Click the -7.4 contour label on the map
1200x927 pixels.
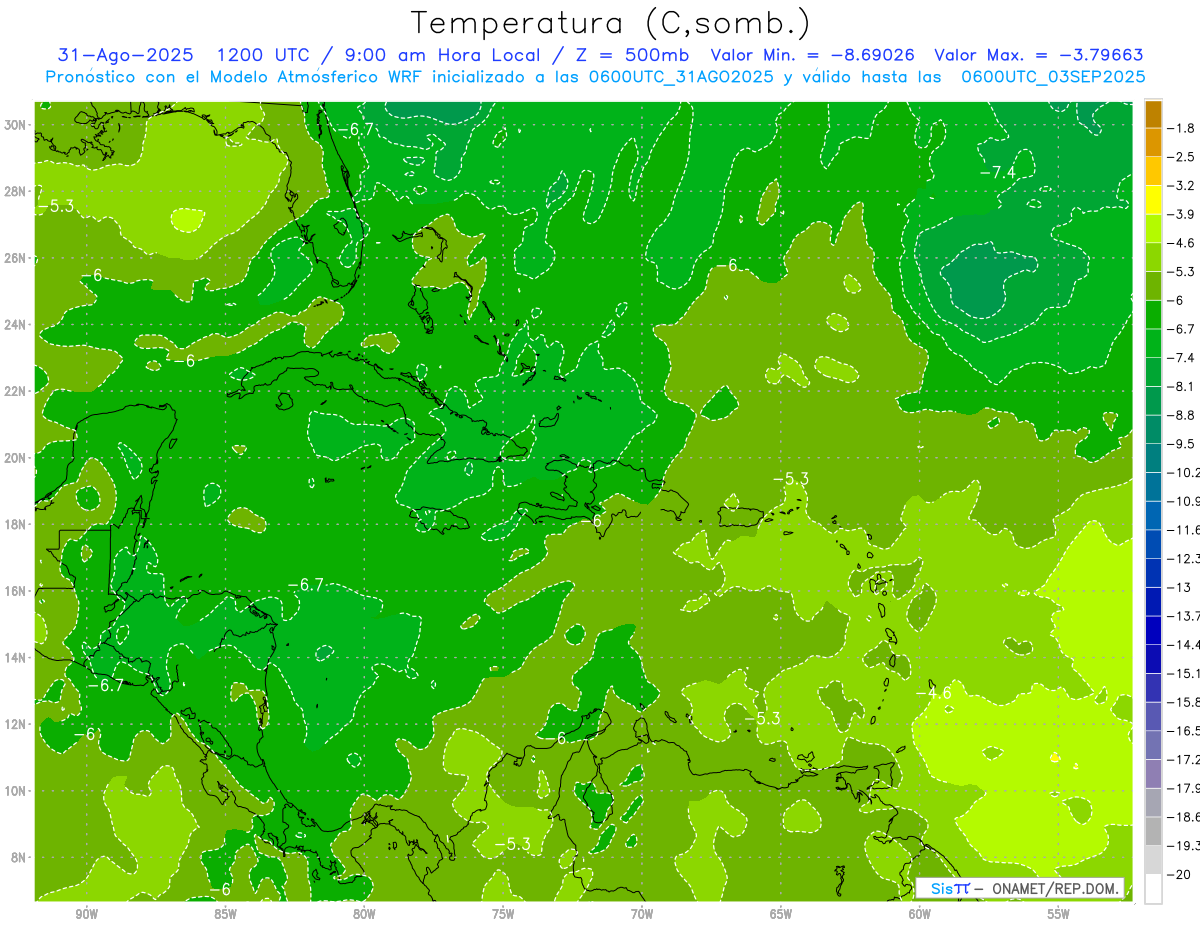point(997,173)
